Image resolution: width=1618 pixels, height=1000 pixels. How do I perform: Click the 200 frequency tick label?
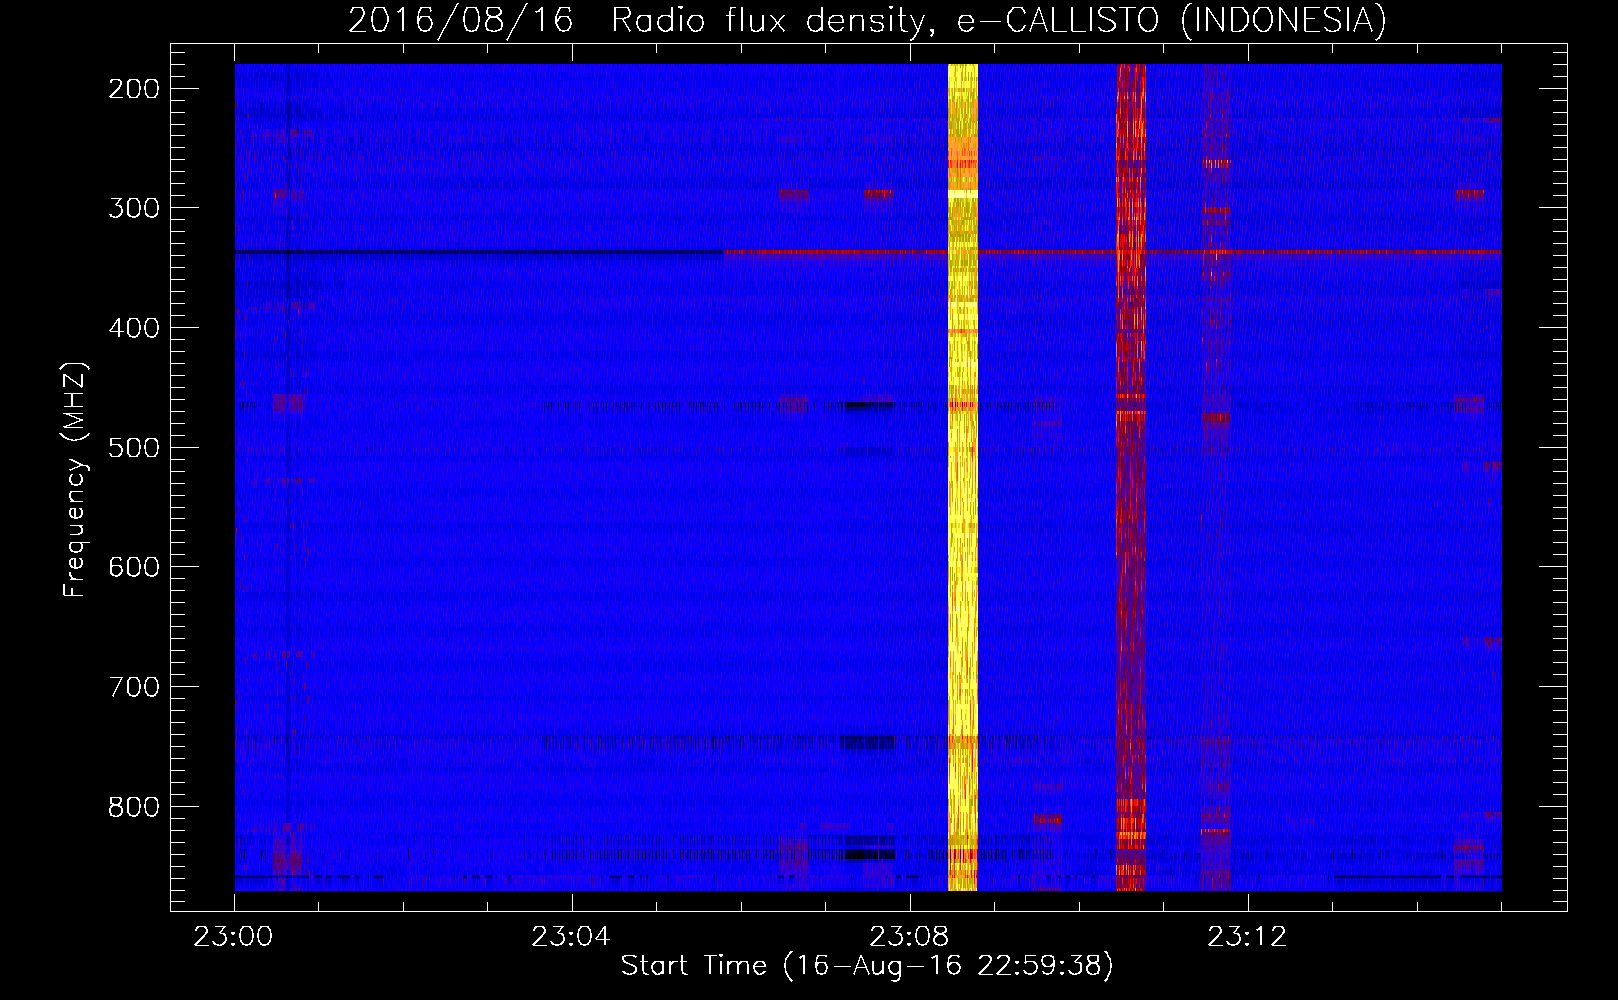[x=136, y=89]
